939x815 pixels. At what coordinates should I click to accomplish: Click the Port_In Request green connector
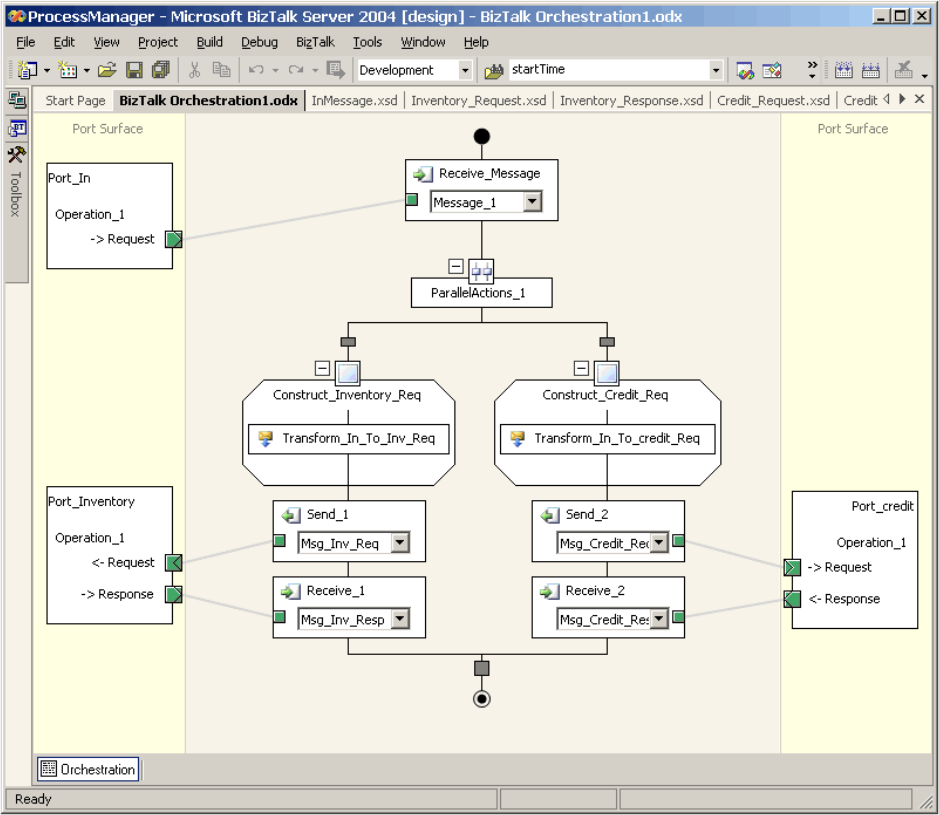tap(174, 240)
